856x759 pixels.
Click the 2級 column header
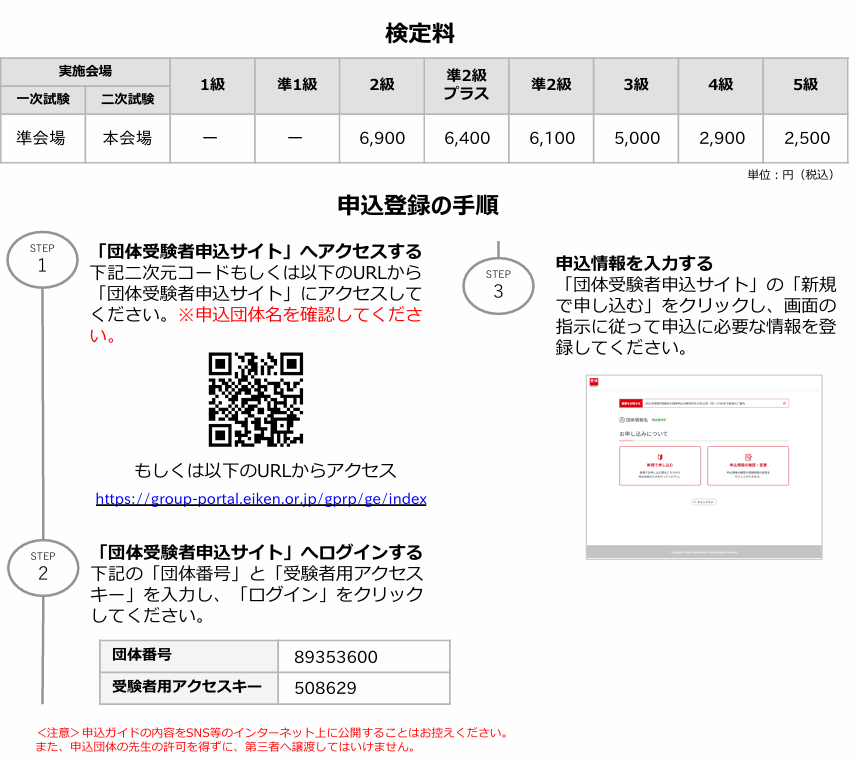tap(381, 85)
